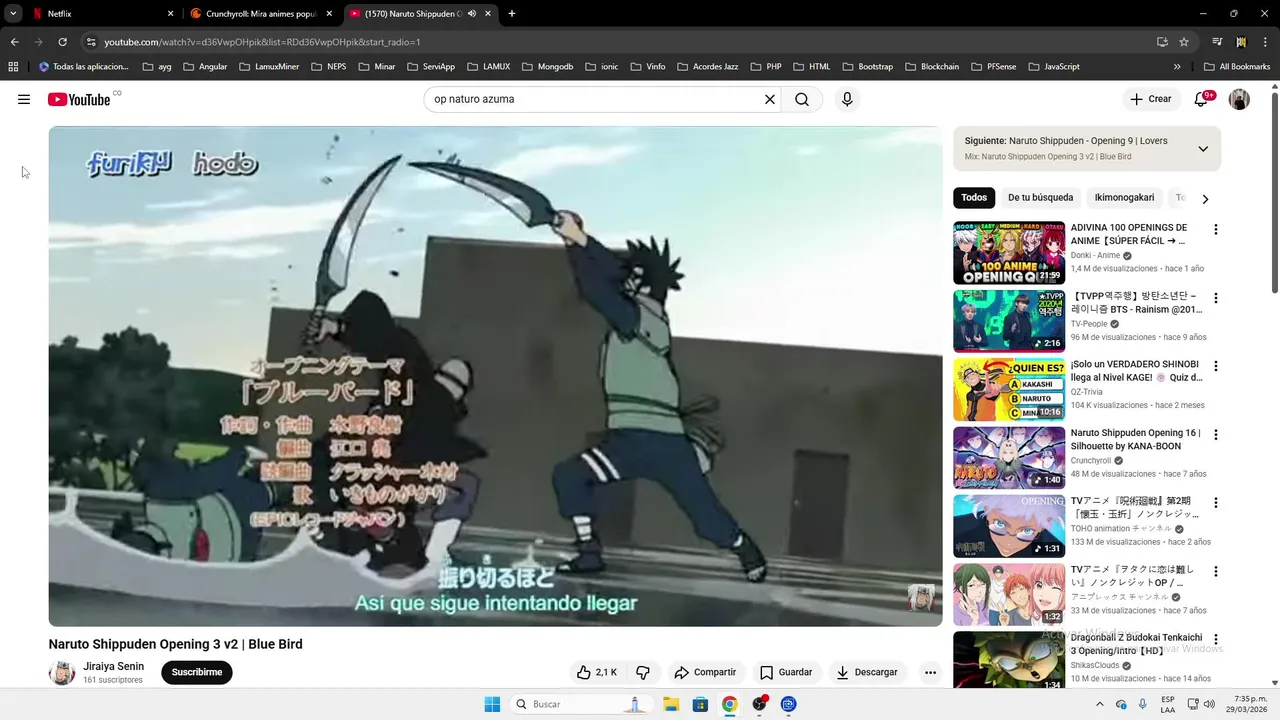Open the account avatar menu
This screenshot has height=720, width=1280.
pos(1239,99)
